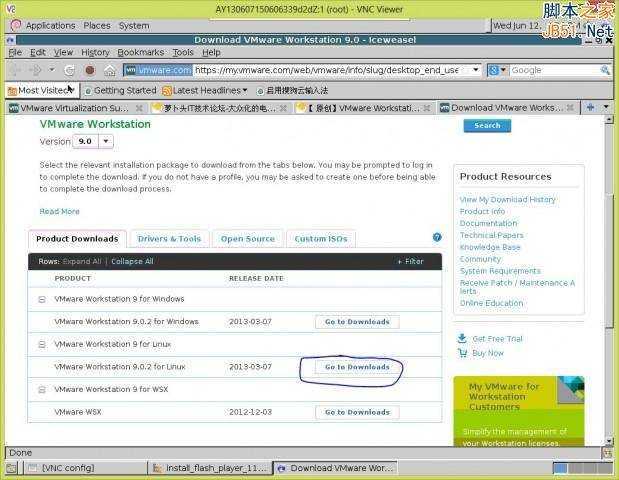
Task: Open a new tab with plus icon
Action: point(591,107)
